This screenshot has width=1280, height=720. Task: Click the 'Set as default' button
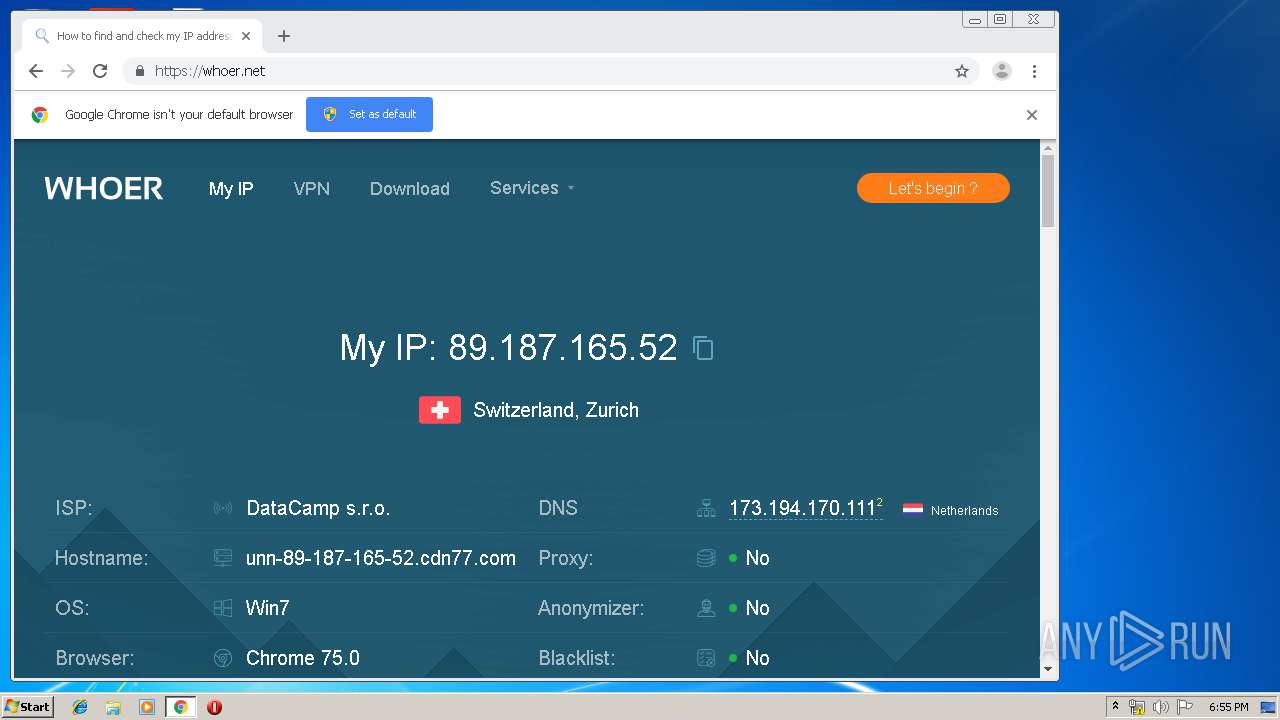[x=369, y=114]
